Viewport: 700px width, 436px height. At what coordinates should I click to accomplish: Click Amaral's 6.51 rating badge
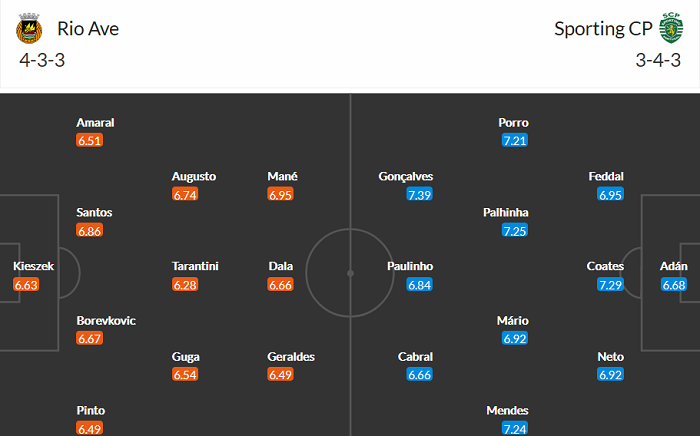click(89, 141)
